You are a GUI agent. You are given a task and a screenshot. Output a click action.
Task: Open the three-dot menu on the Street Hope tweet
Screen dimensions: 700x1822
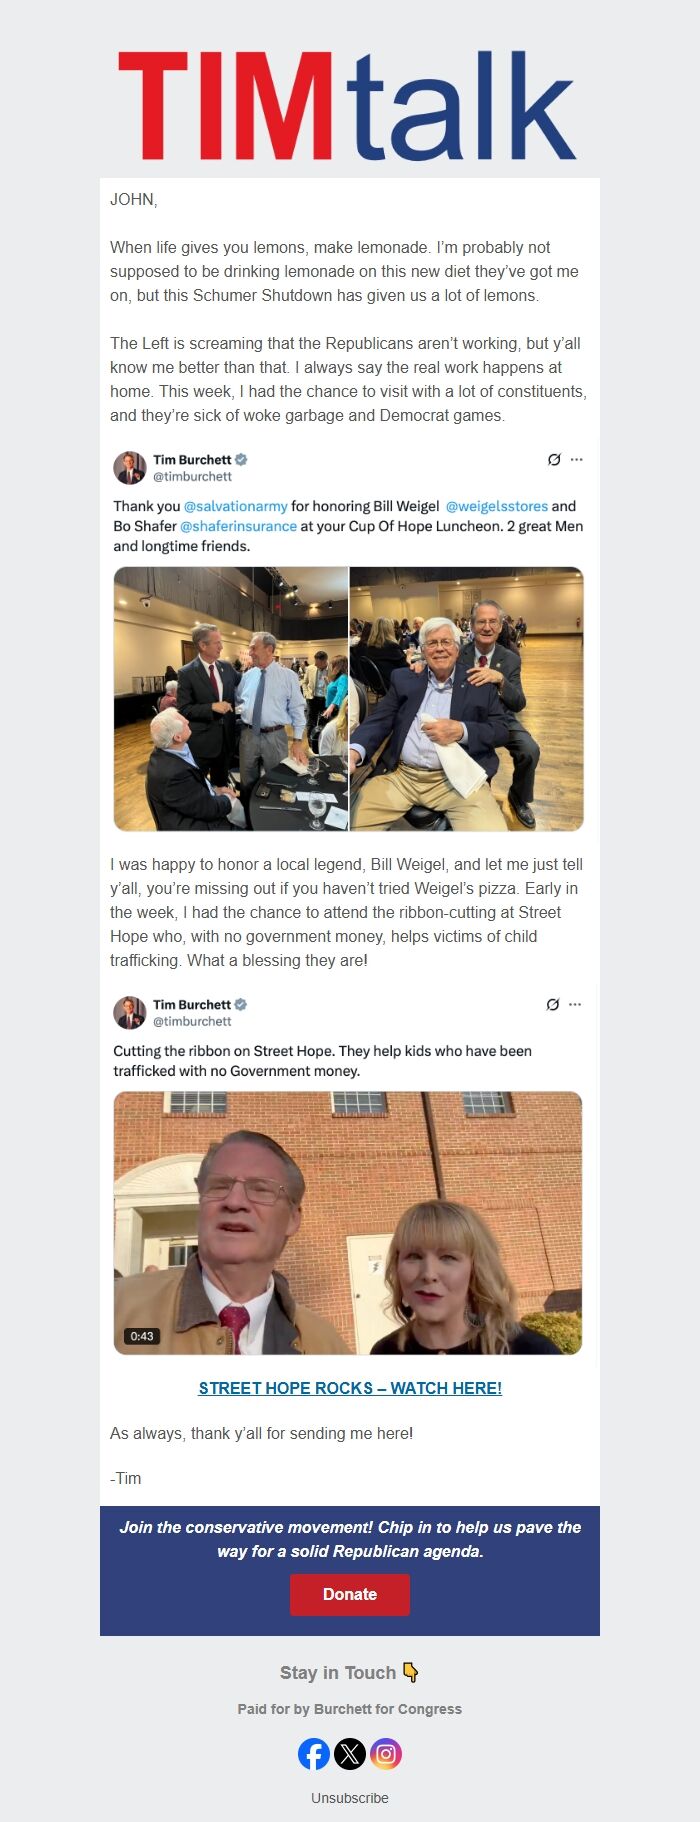pos(575,1005)
